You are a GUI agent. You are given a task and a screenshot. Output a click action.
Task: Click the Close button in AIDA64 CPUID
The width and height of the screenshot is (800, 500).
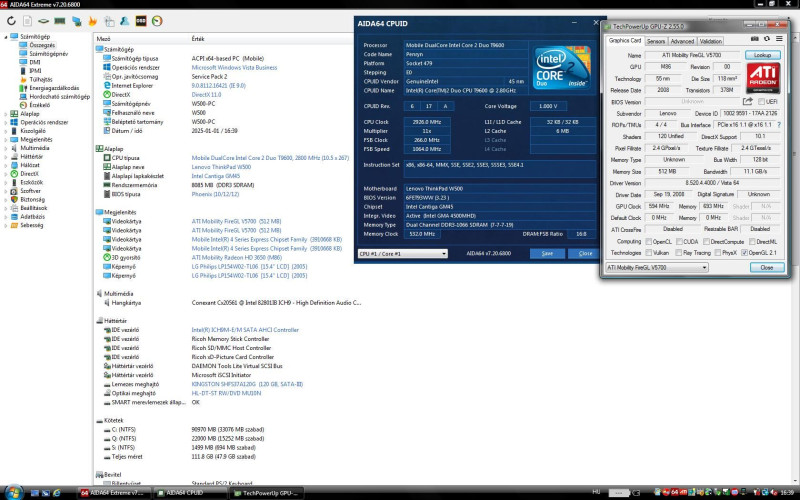(585, 254)
